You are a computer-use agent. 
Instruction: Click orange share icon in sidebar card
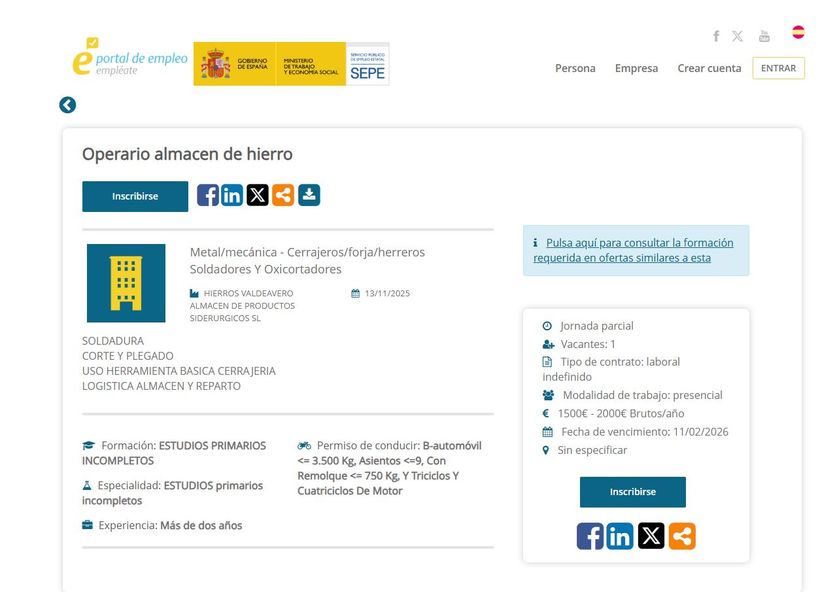click(x=682, y=536)
